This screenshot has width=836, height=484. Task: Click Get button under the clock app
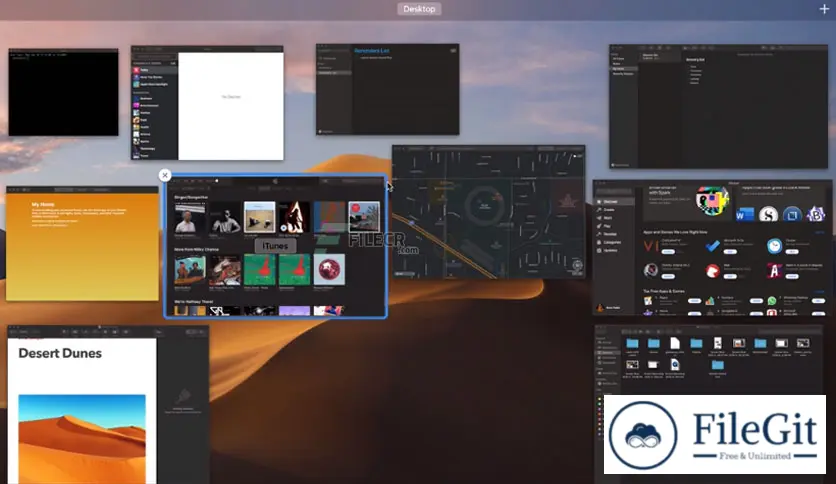click(x=792, y=252)
